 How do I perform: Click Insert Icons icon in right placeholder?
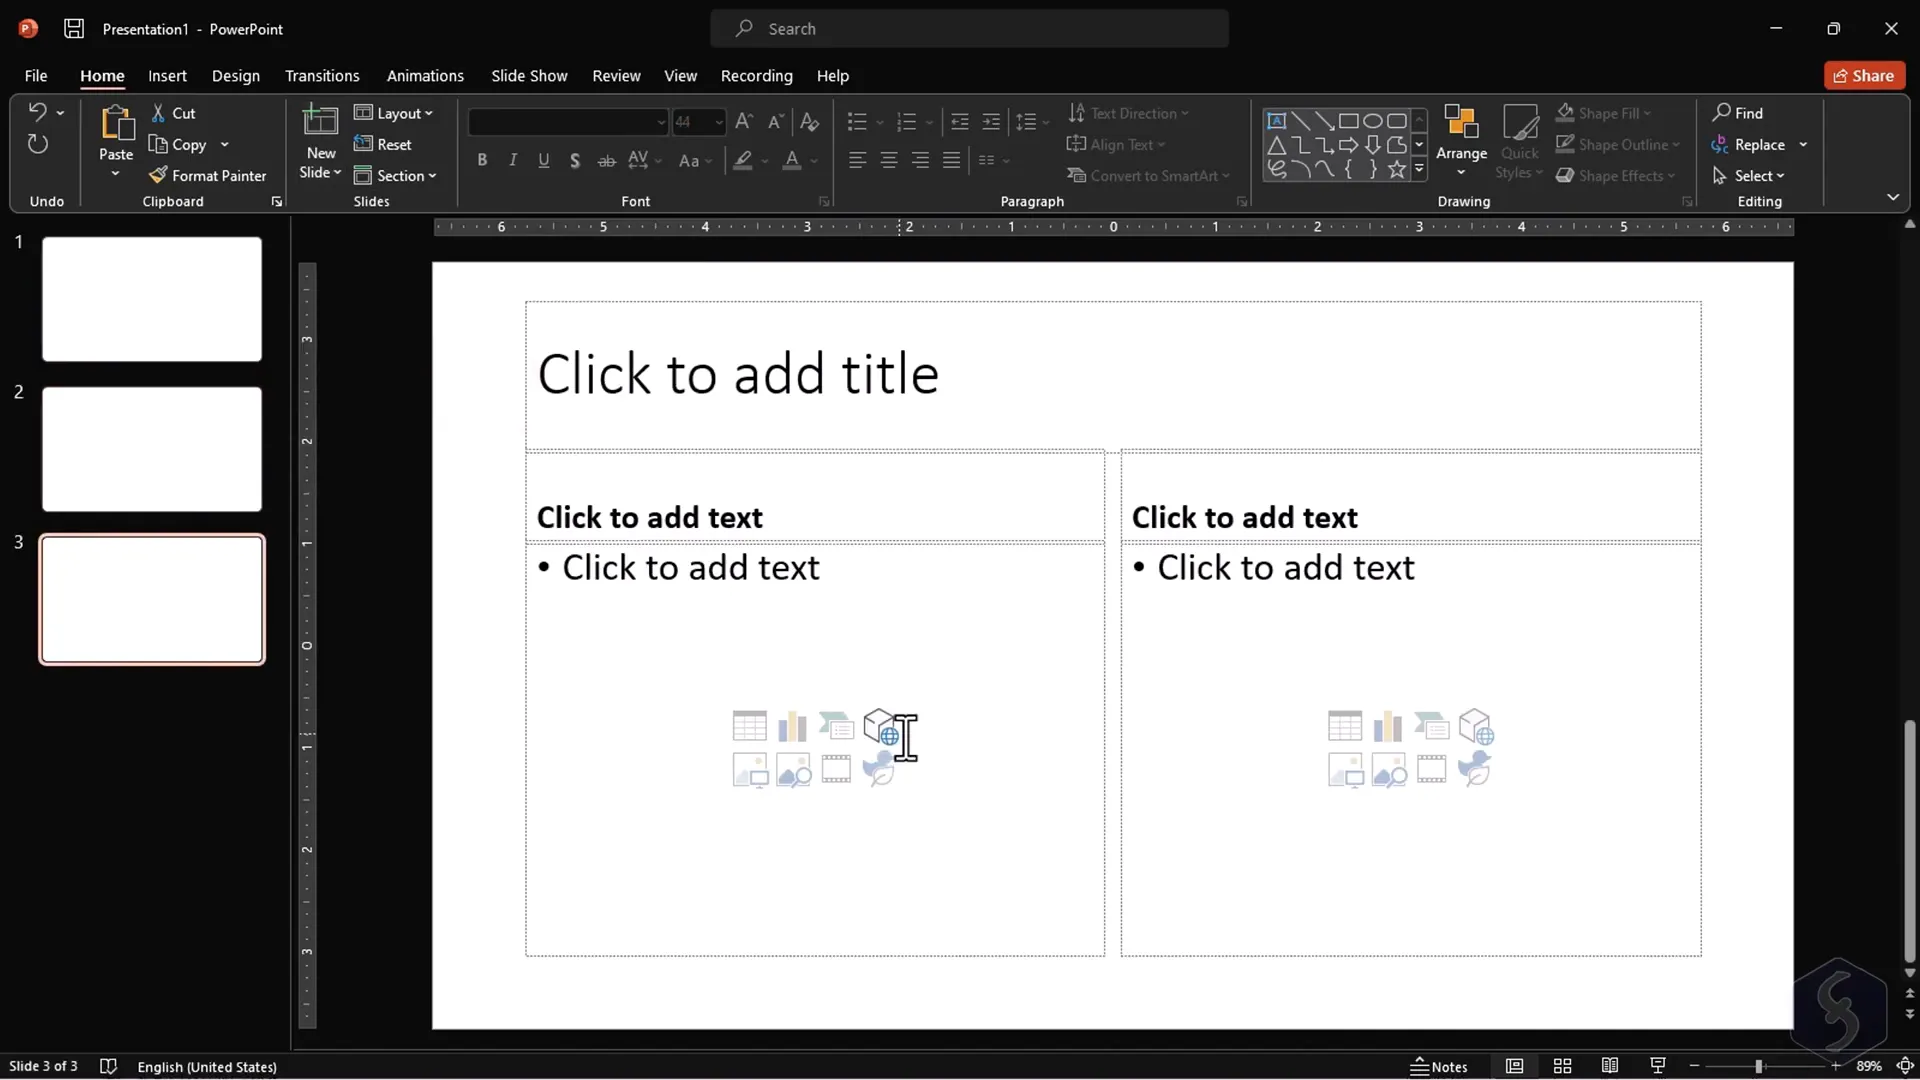(x=1475, y=769)
